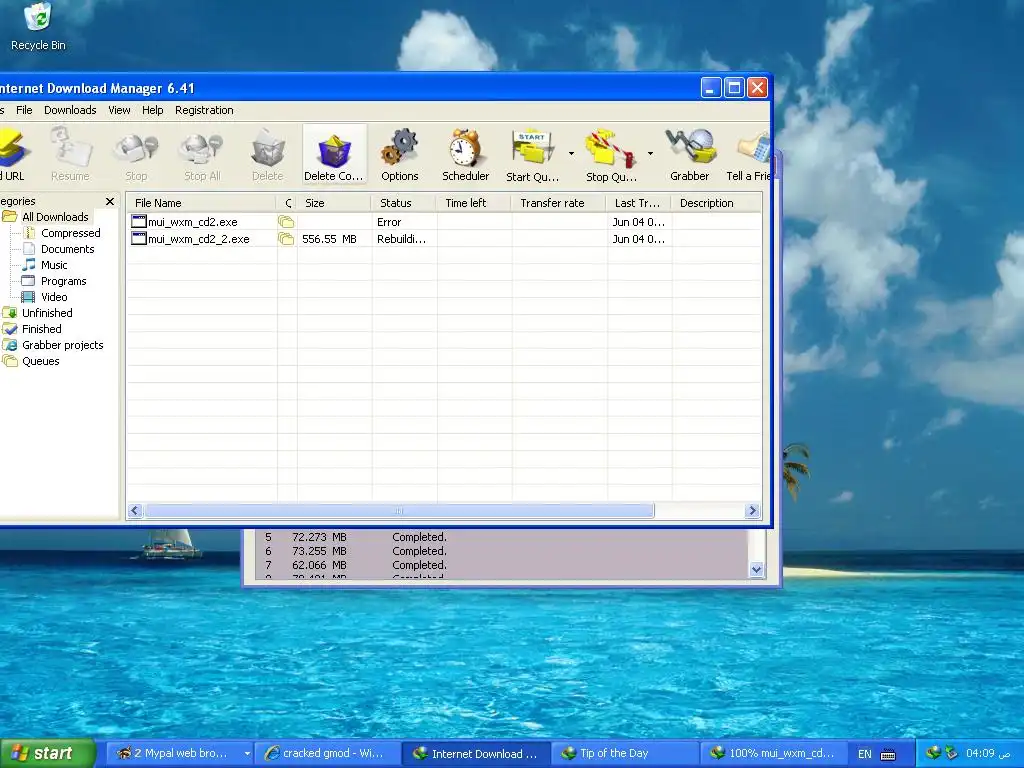This screenshot has width=1024, height=768.
Task: Switch to 100% mui_wxm_cd taskbar button
Action: (773, 754)
